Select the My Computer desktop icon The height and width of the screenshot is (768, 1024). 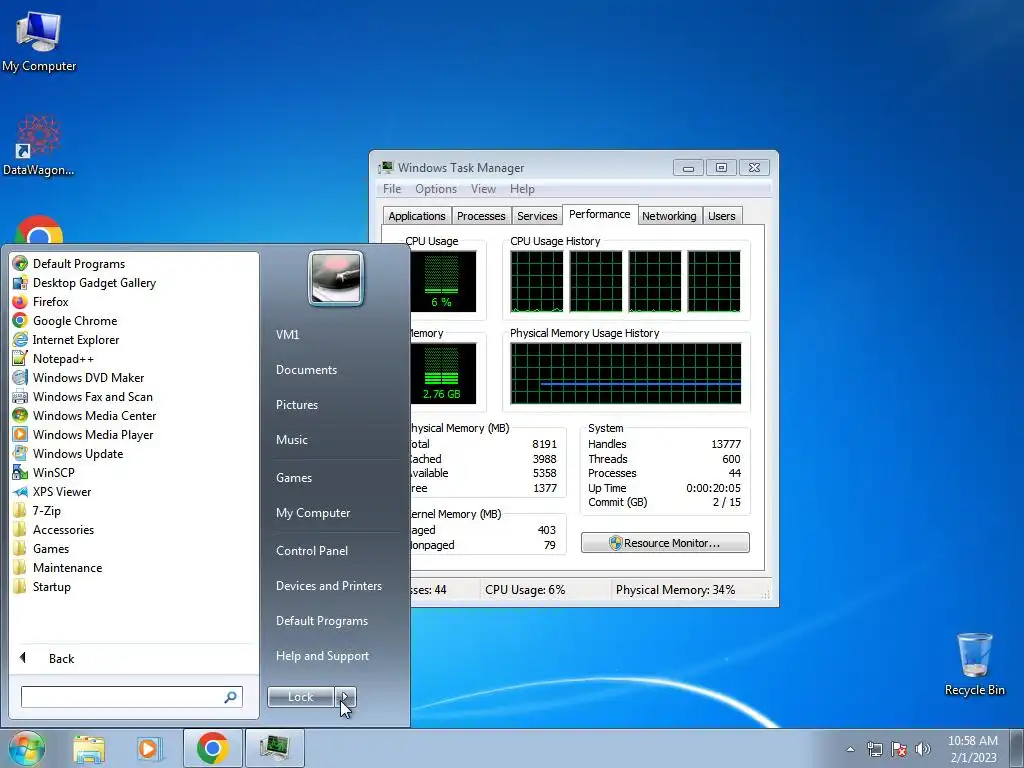tap(39, 40)
